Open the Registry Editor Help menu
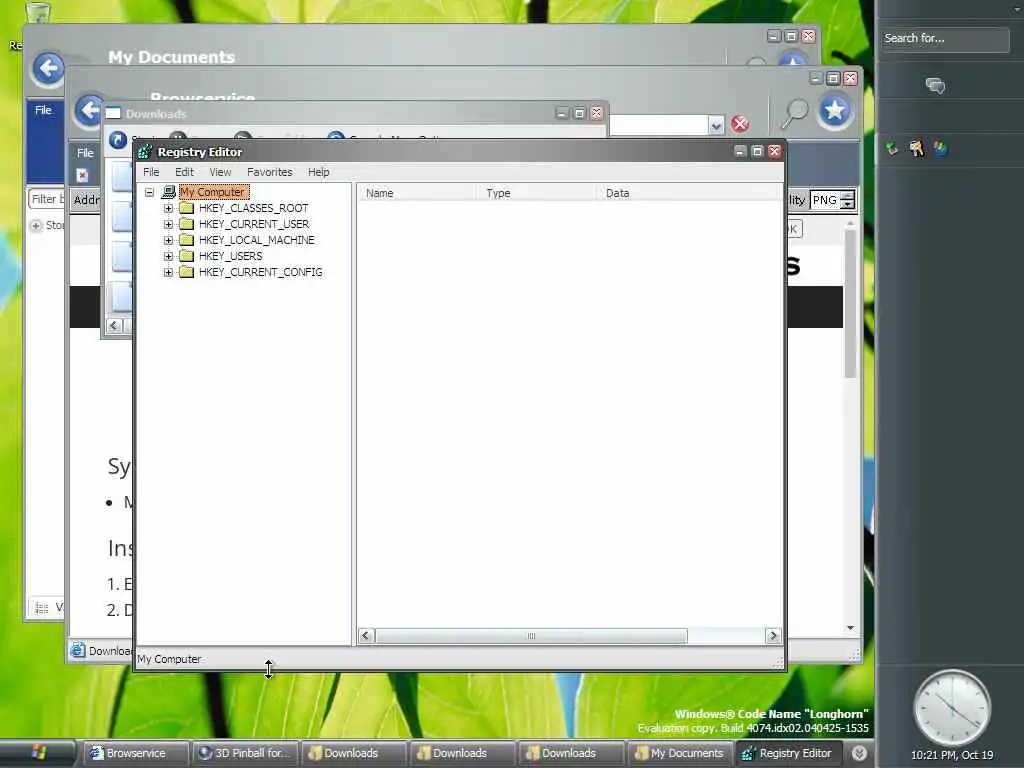The height and width of the screenshot is (768, 1024). (x=319, y=172)
